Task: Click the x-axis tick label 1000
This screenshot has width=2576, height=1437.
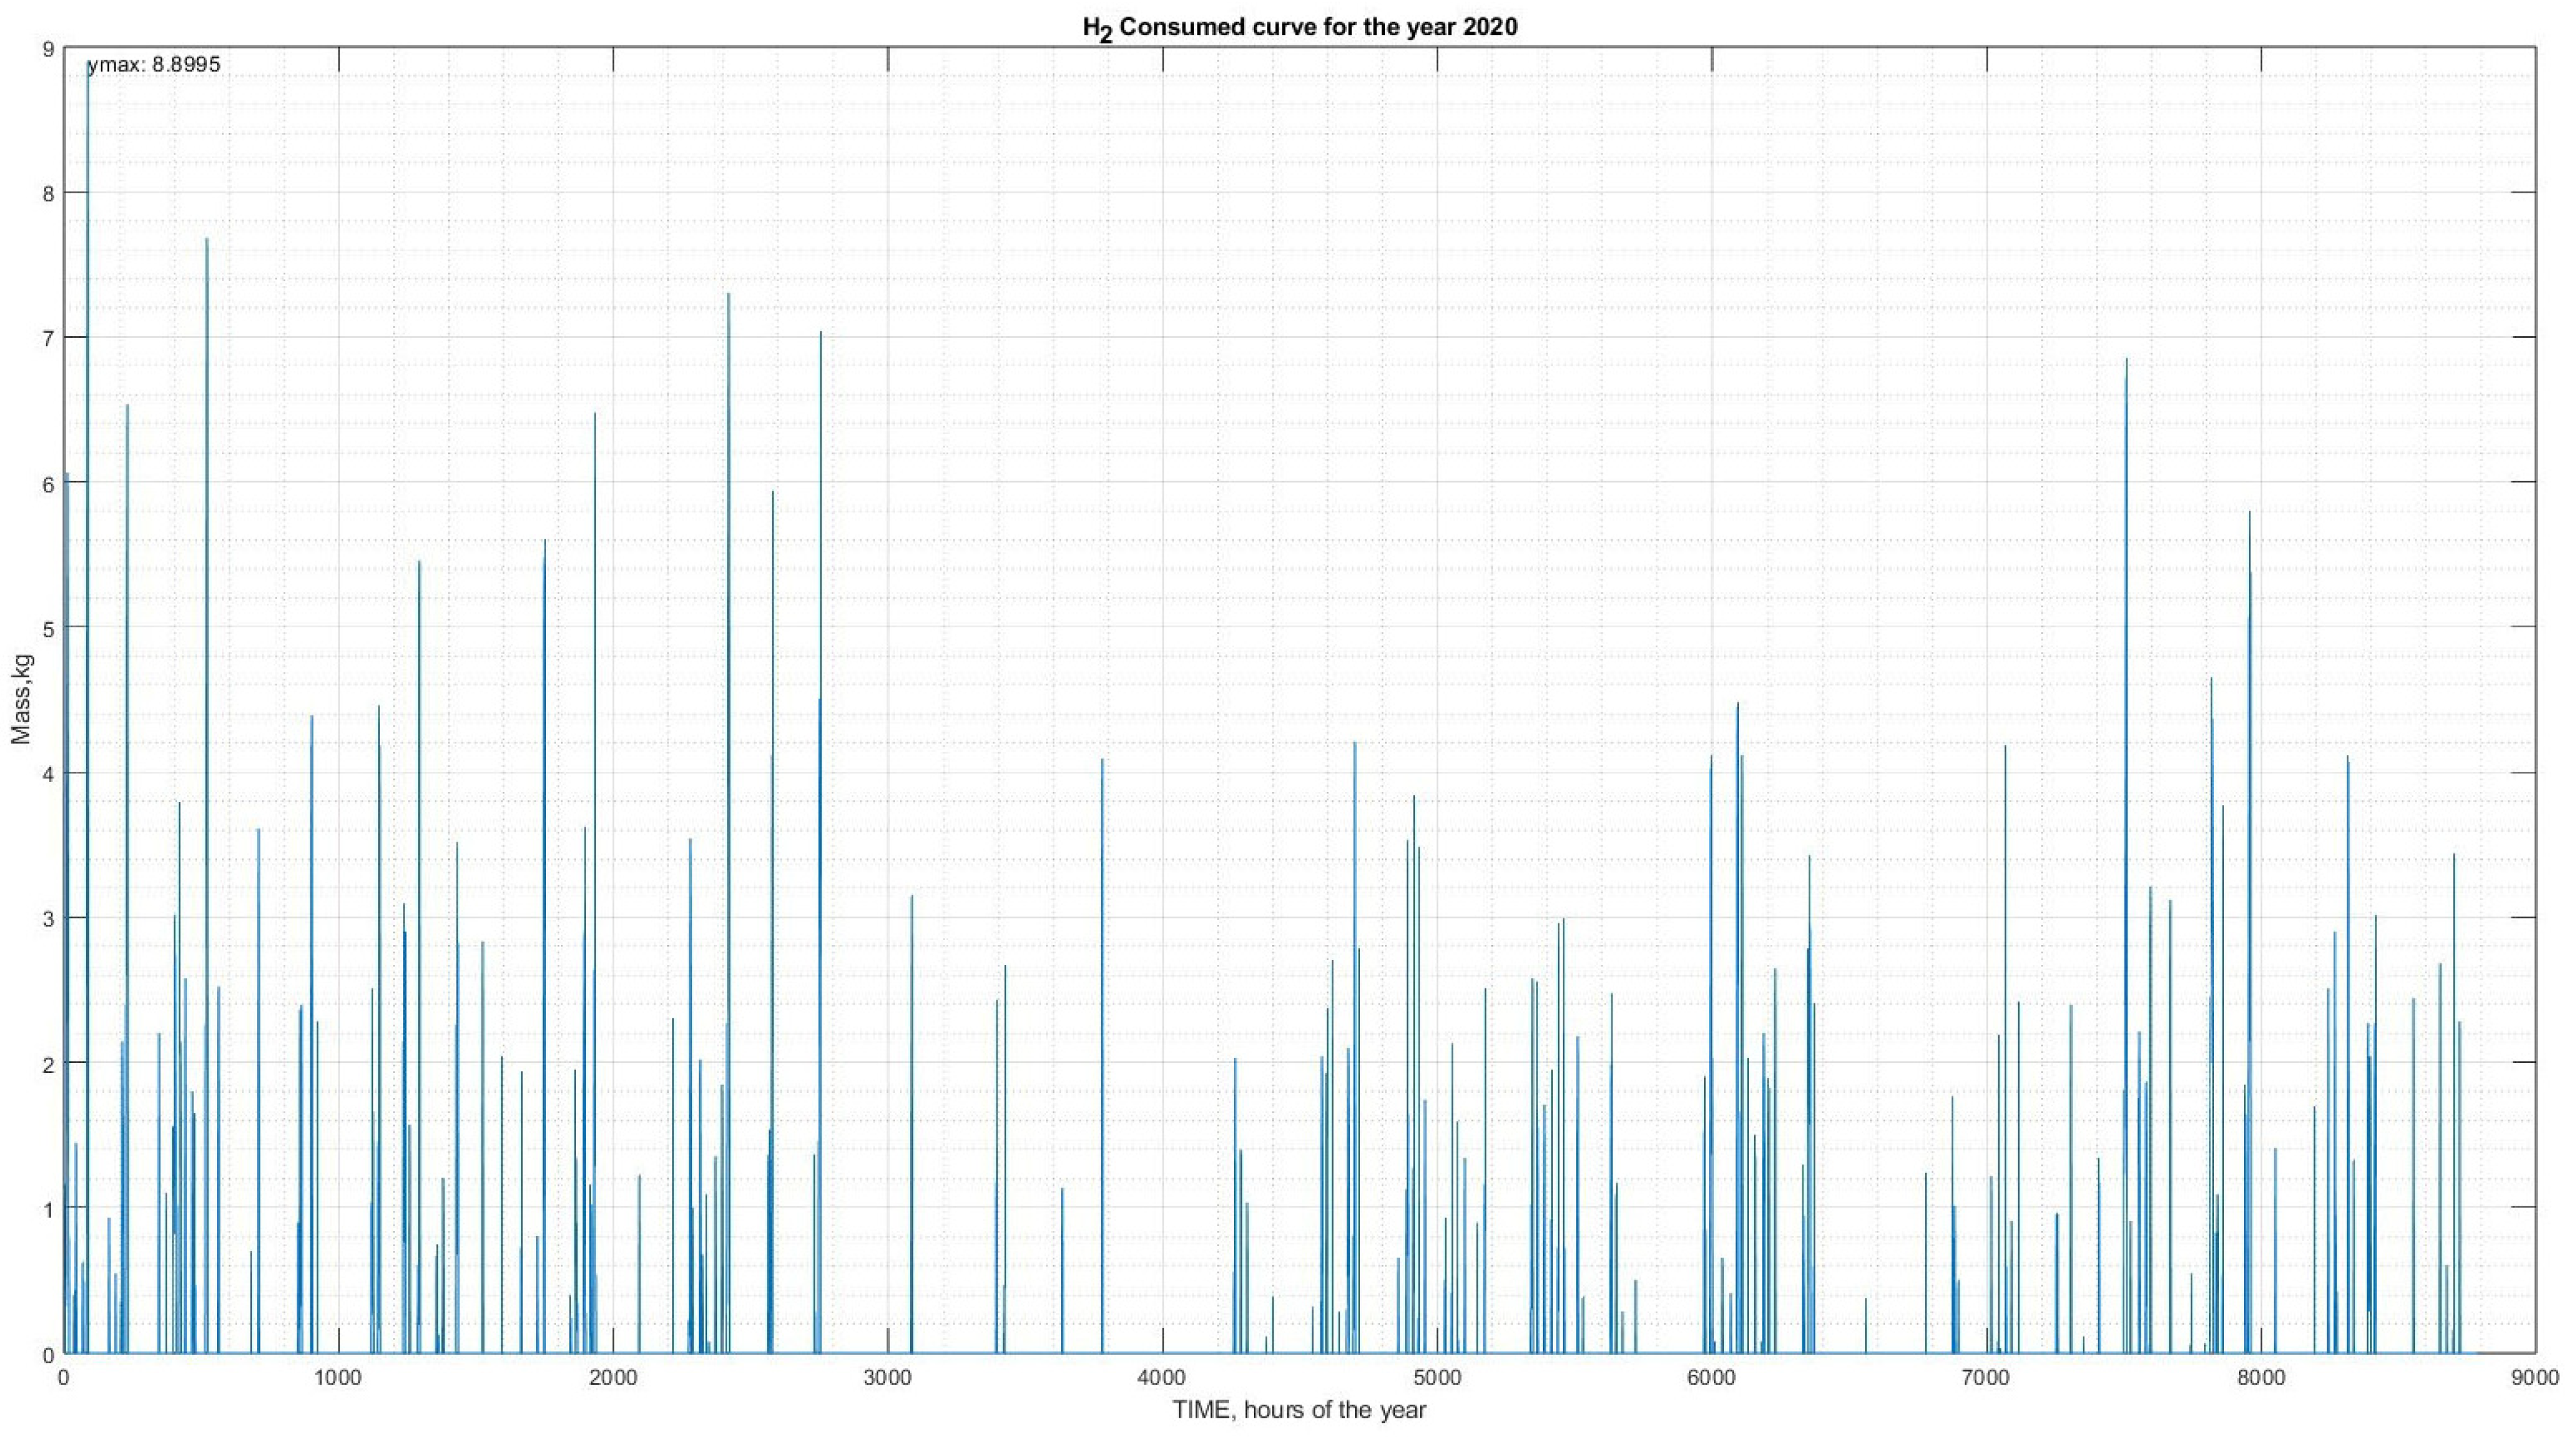Action: [x=338, y=1377]
